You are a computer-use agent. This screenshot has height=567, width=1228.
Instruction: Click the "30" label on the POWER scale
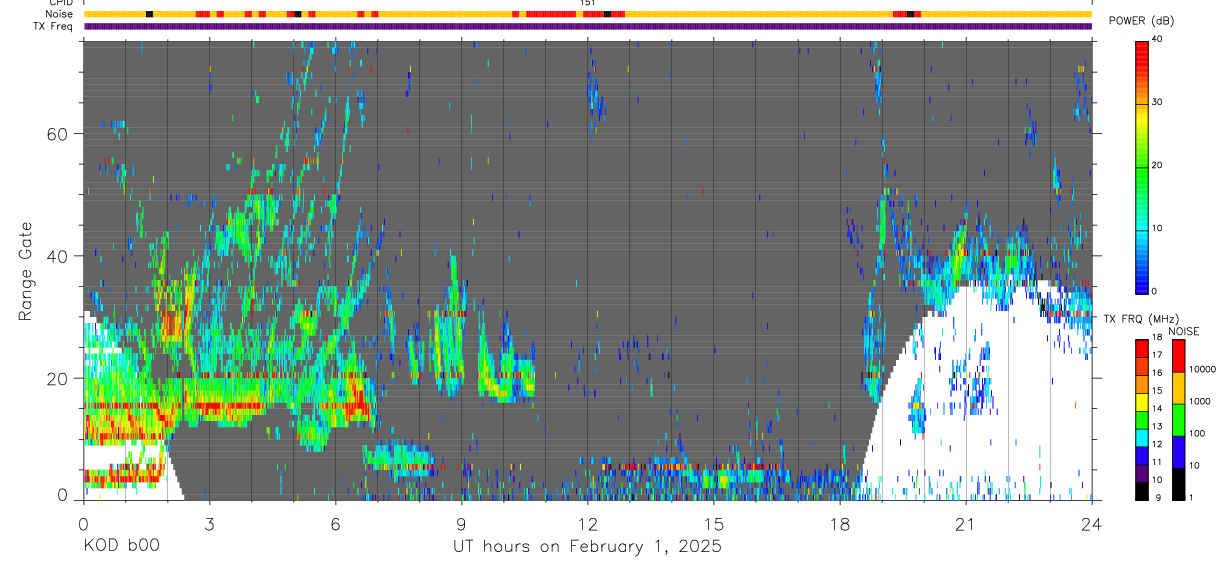click(x=1157, y=102)
